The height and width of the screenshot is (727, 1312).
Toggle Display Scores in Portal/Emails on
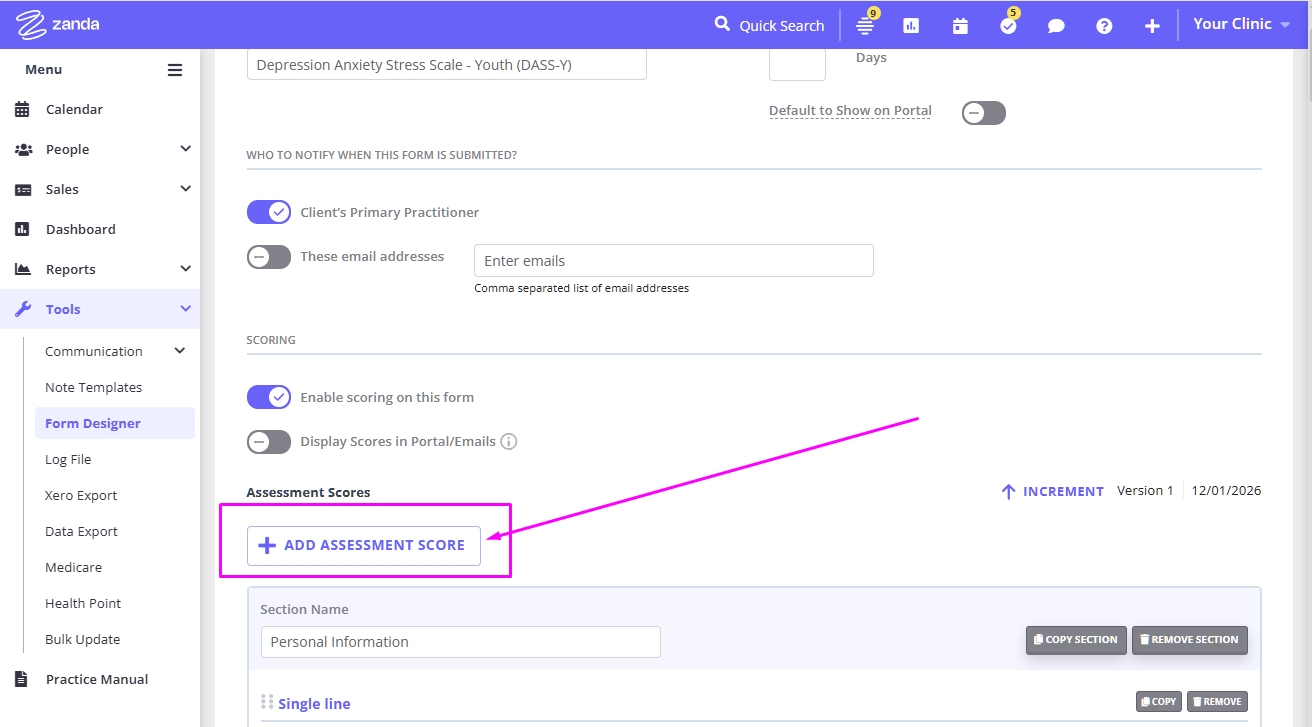coord(268,441)
